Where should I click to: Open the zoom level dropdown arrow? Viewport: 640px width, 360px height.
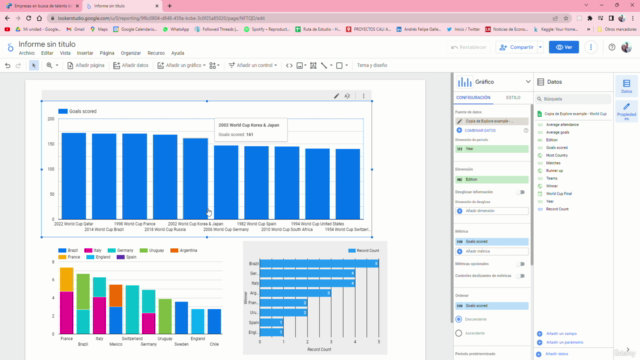click(57, 65)
